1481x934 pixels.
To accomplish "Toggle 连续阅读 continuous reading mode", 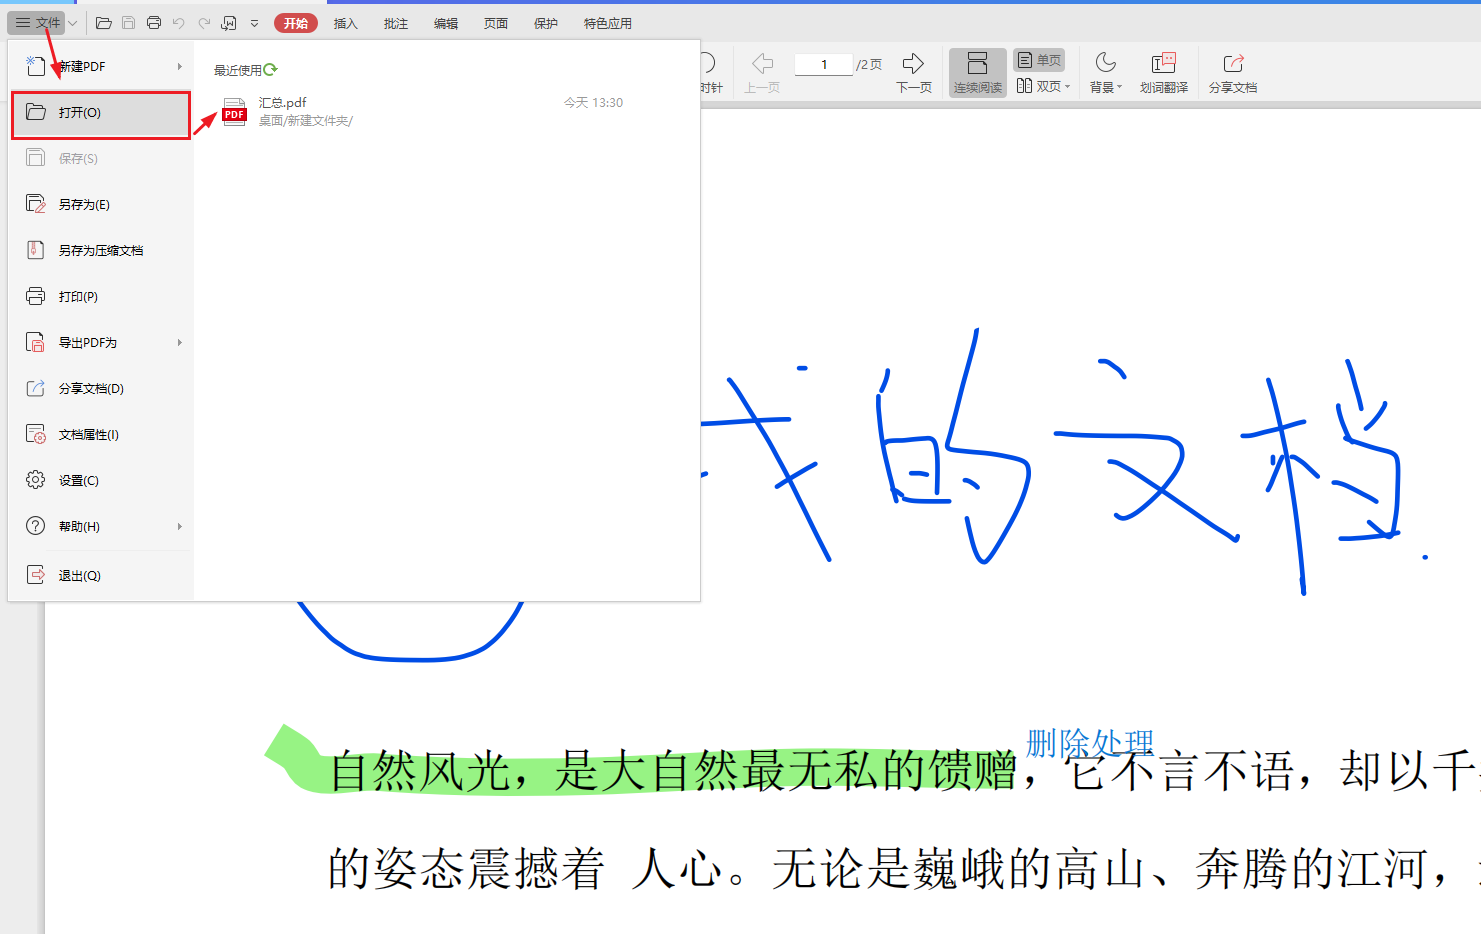I will click(977, 71).
